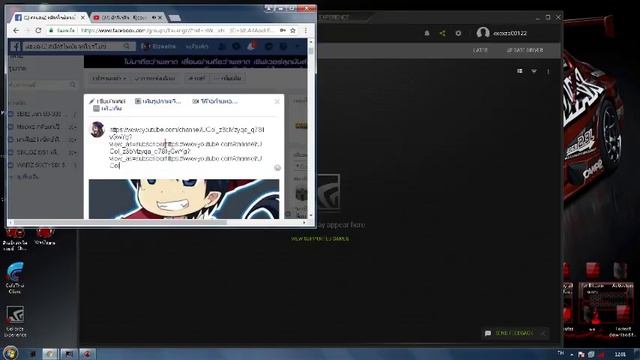The height and width of the screenshot is (360, 640).
Task: Click the Facebook search magnifier icon
Action: click(x=127, y=46)
